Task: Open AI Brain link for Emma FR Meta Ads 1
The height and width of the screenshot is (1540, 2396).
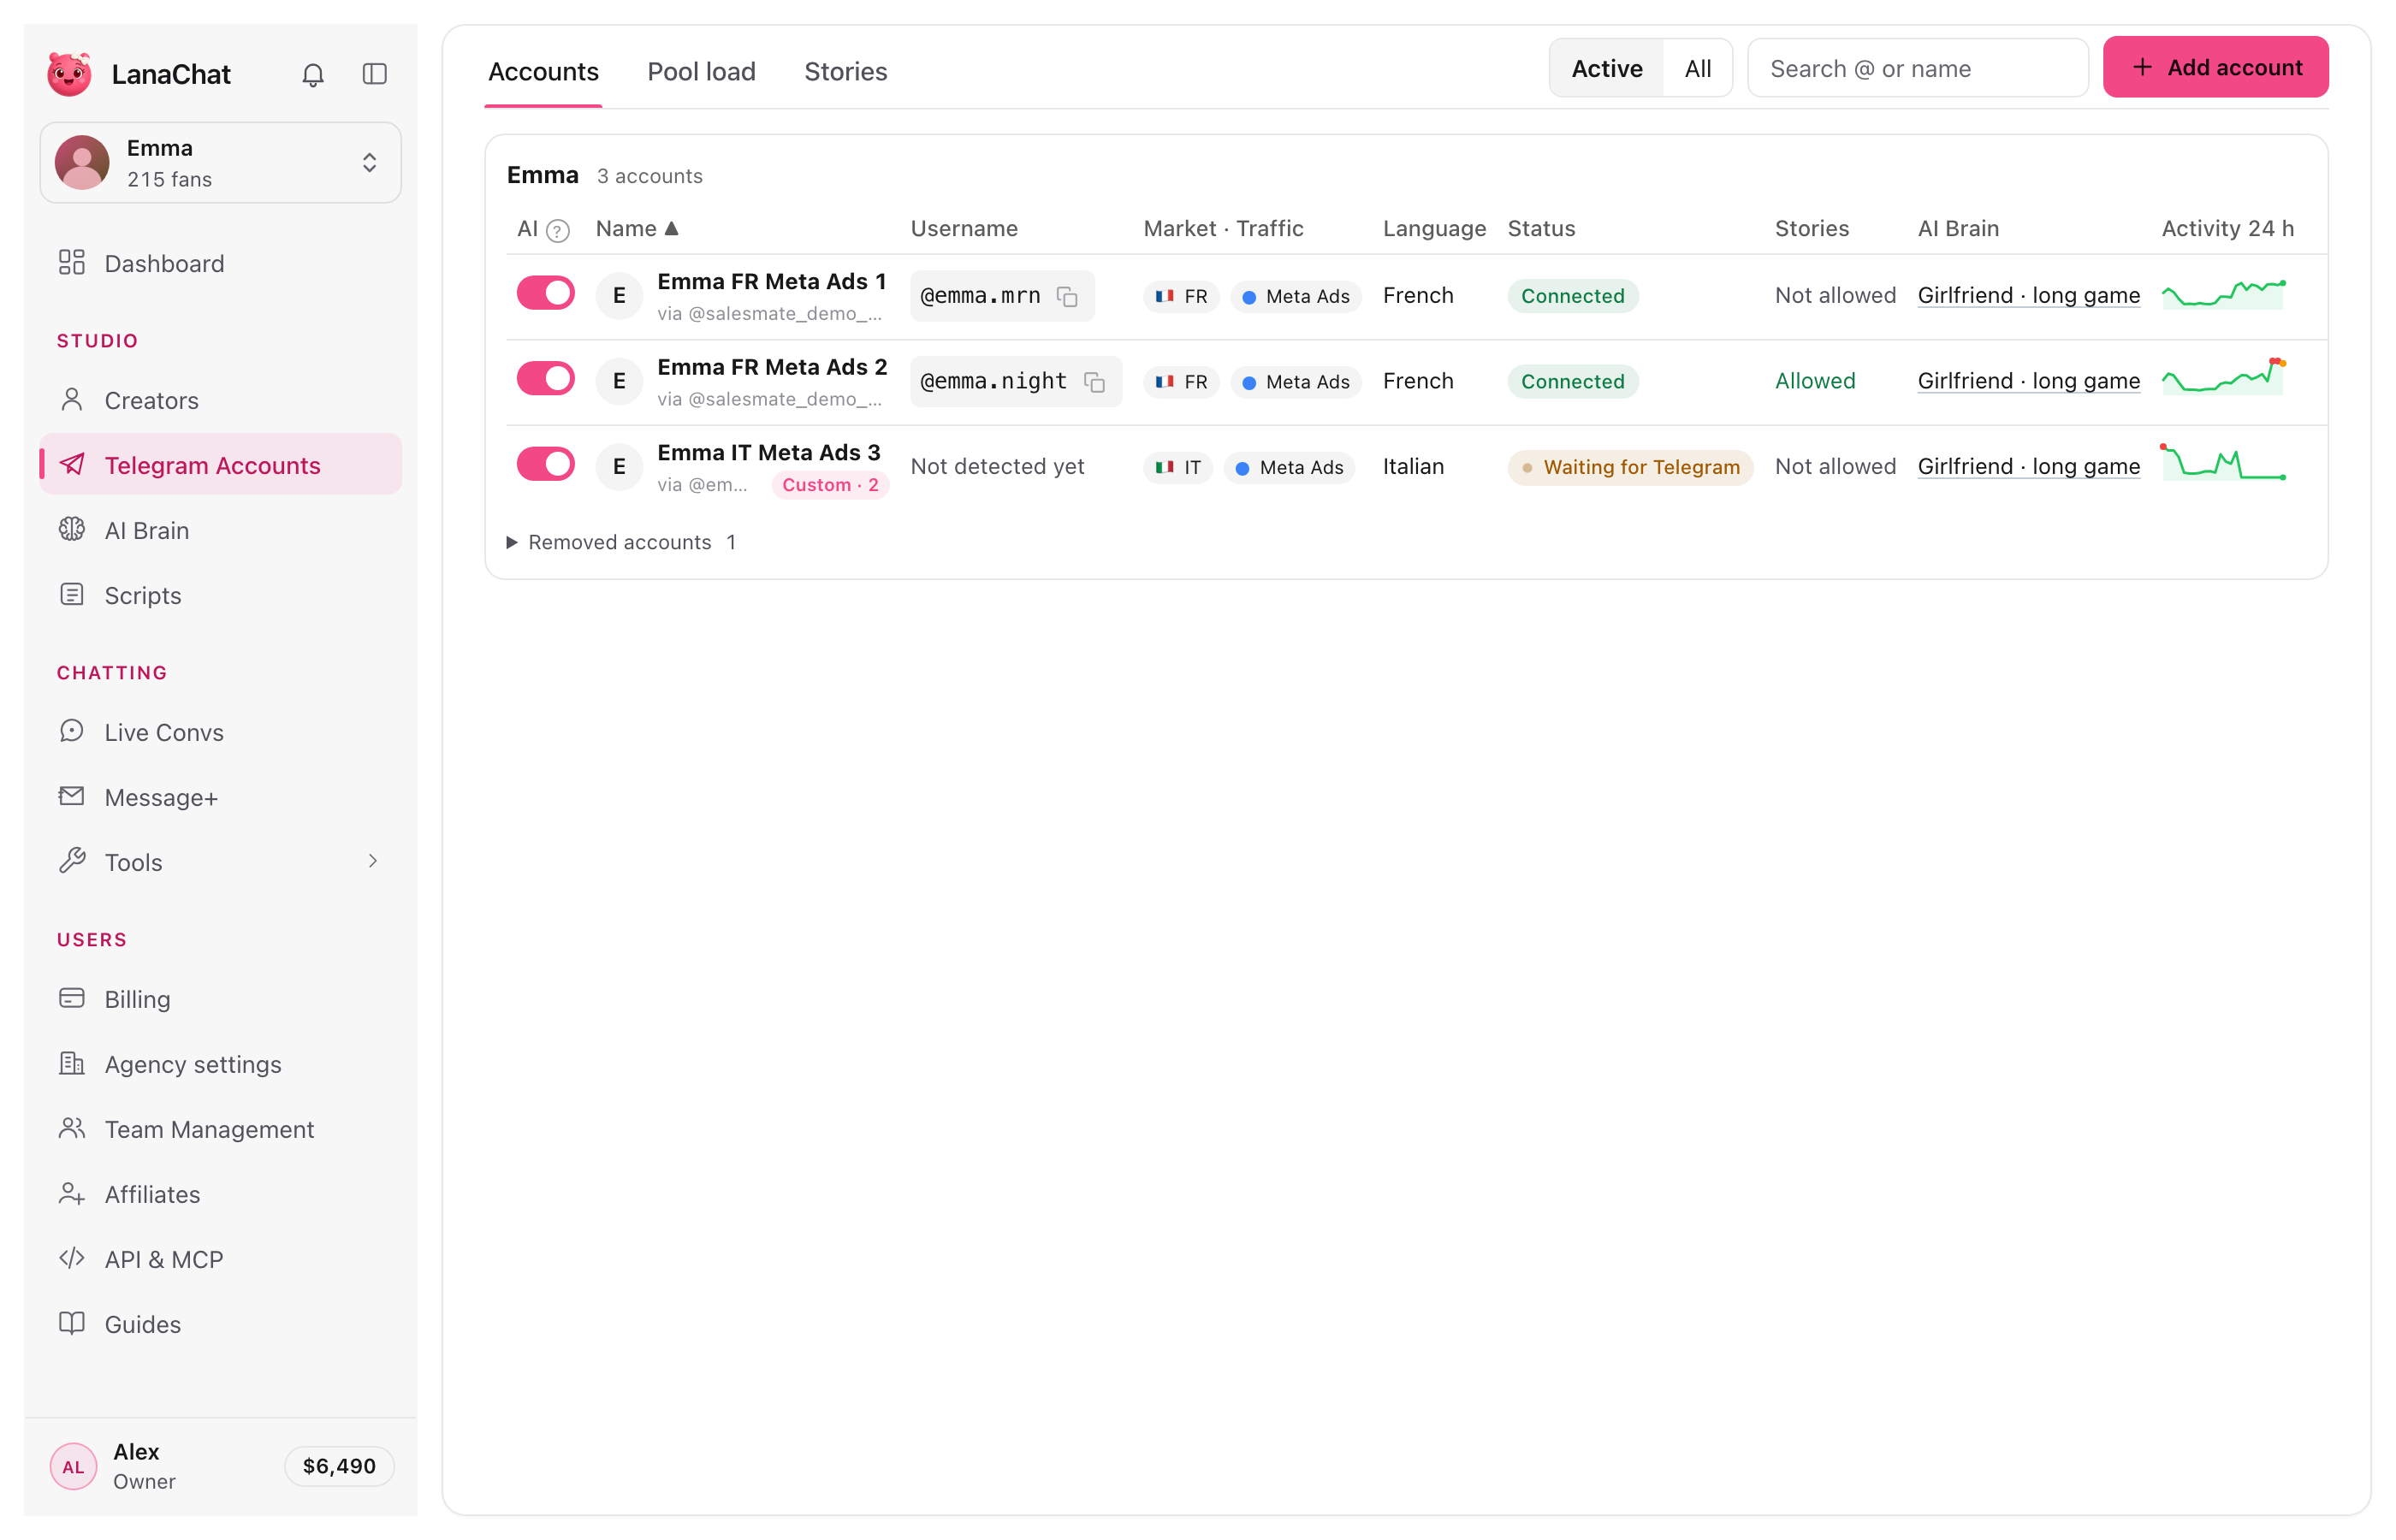Action: tap(2028, 296)
